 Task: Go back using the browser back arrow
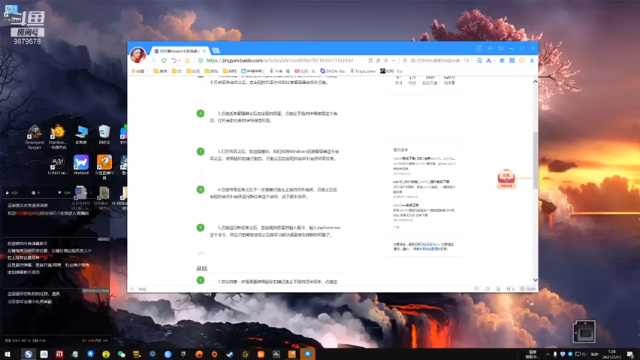pos(154,60)
